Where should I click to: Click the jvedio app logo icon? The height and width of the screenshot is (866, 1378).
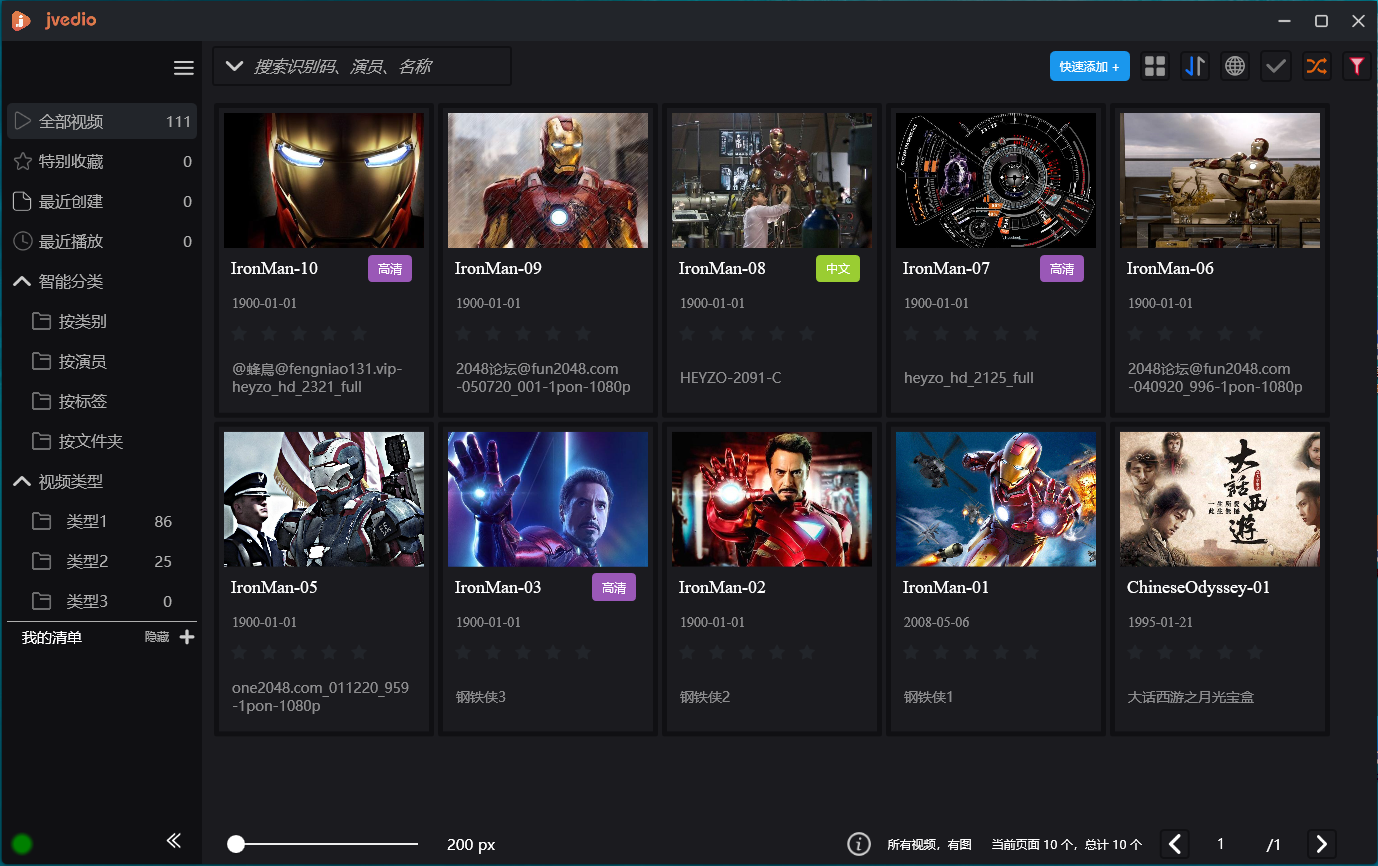21,20
